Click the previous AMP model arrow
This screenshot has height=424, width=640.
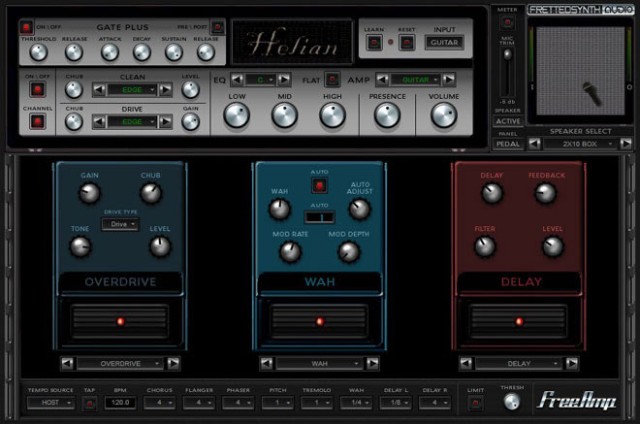[382, 80]
